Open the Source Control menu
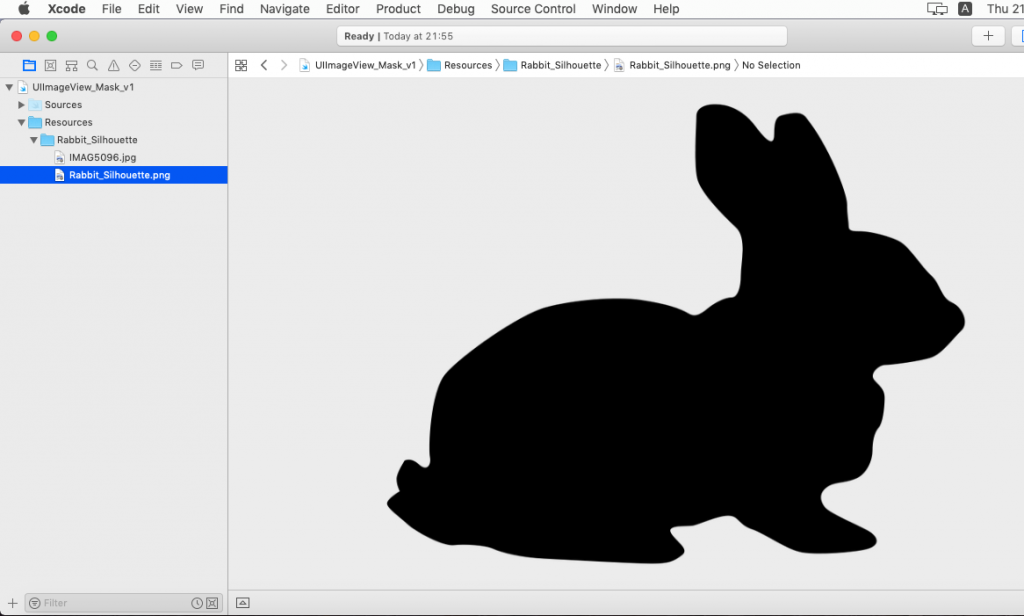This screenshot has height=616, width=1024. pos(533,9)
